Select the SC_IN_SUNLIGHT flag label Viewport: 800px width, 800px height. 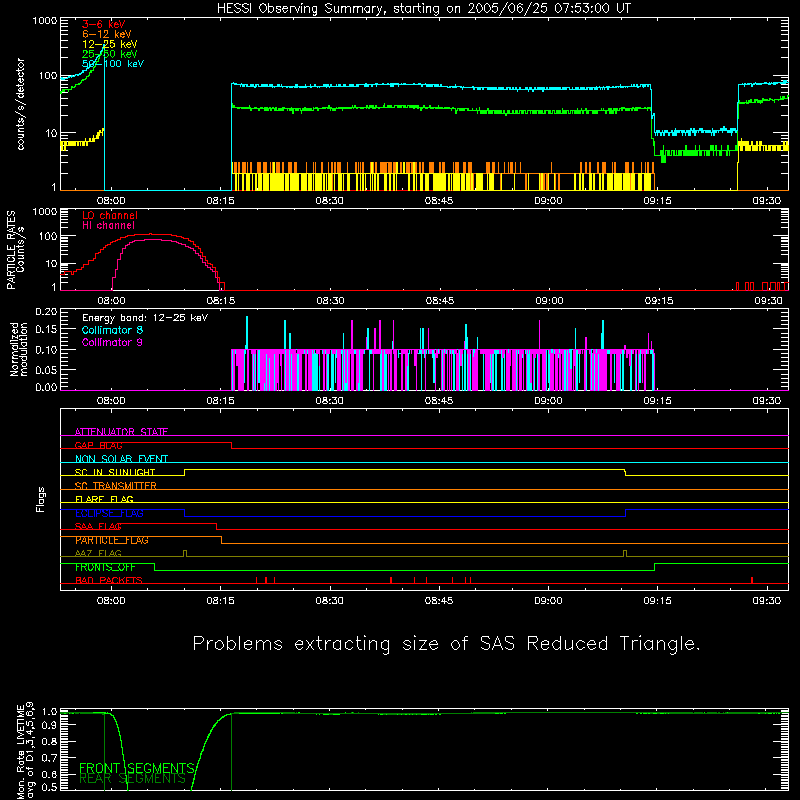pyautogui.click(x=115, y=472)
